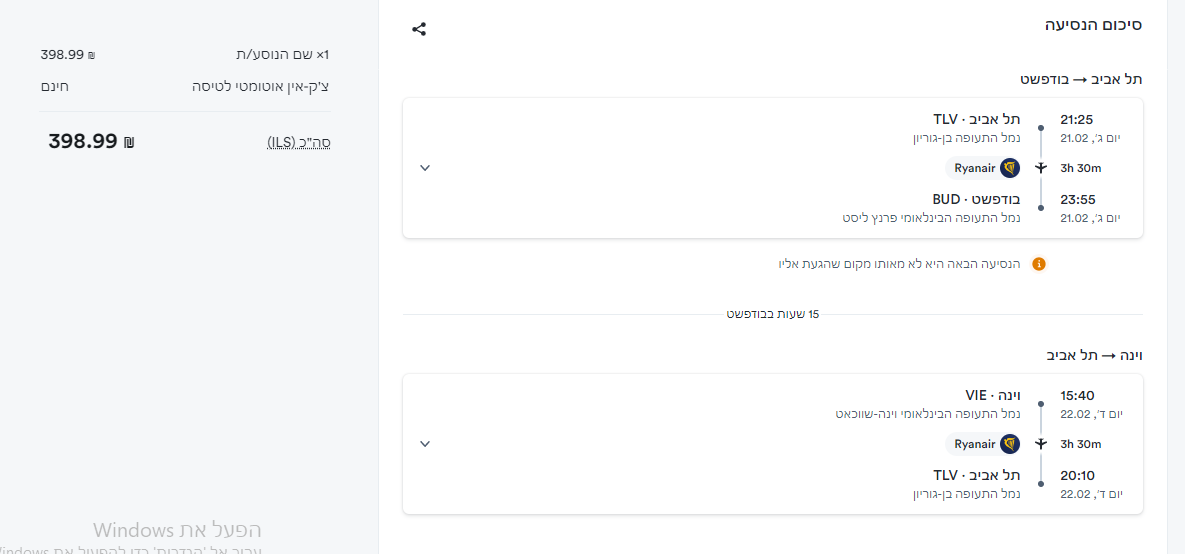Click the 21:25 departure time
Screen dimensions: 1185x554
pyautogui.click(x=1077, y=120)
